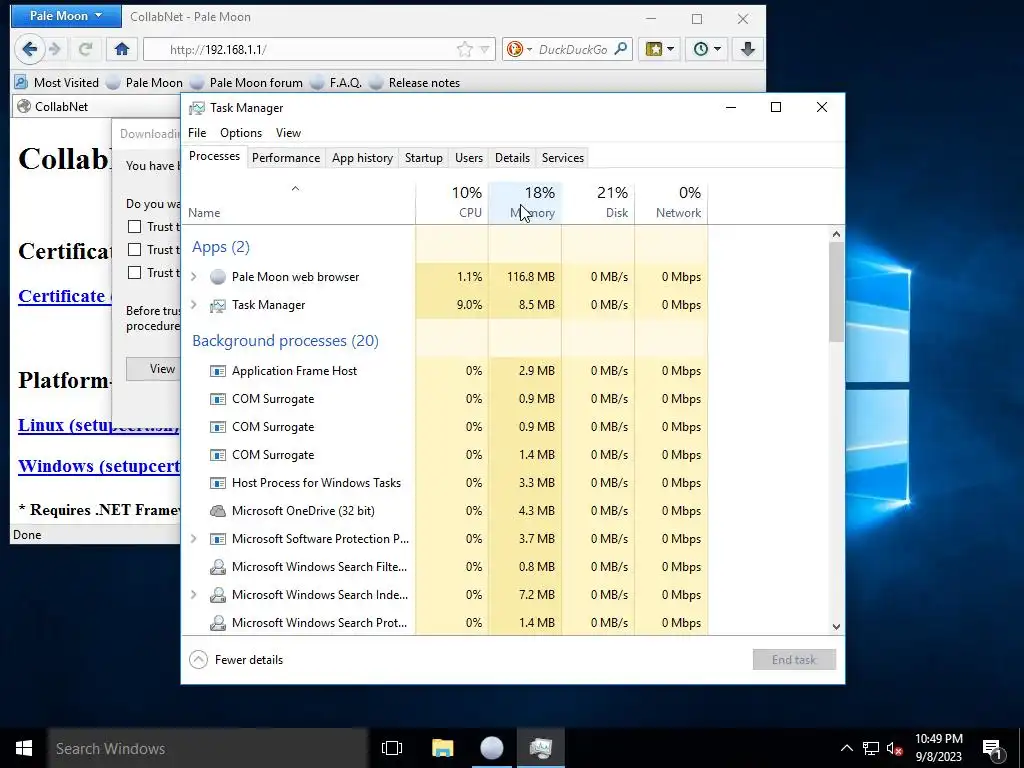Tick the third Trust checkbox in dialog
The height and width of the screenshot is (768, 1024).
click(135, 272)
